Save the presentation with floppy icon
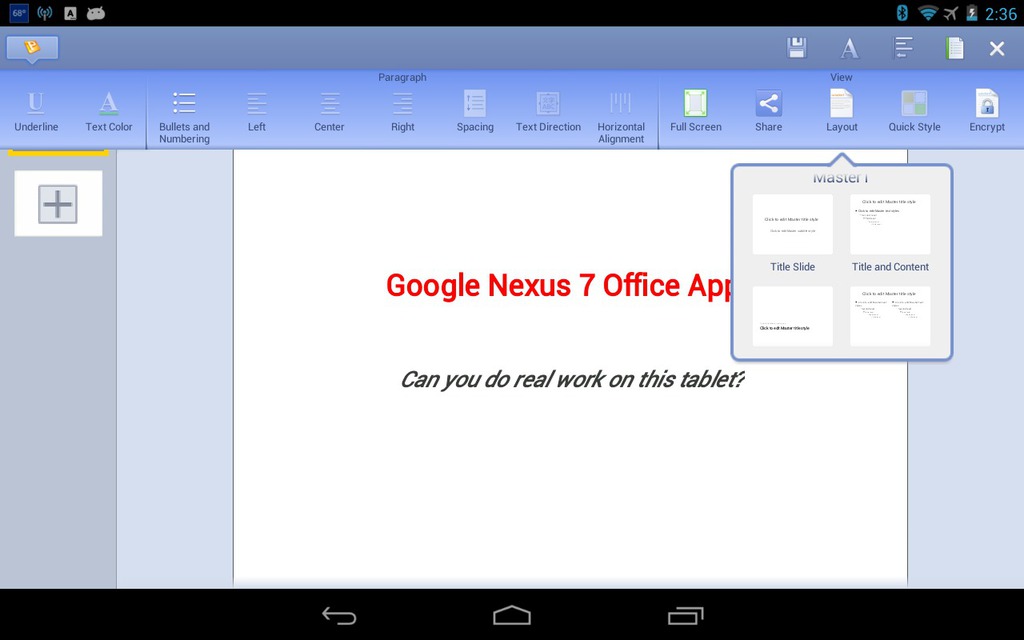 796,48
